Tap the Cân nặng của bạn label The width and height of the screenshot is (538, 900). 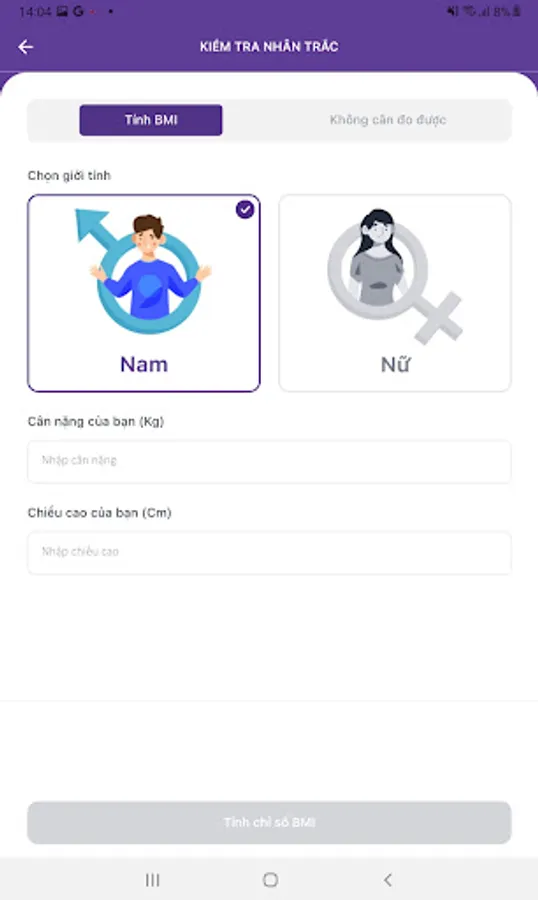(96, 421)
